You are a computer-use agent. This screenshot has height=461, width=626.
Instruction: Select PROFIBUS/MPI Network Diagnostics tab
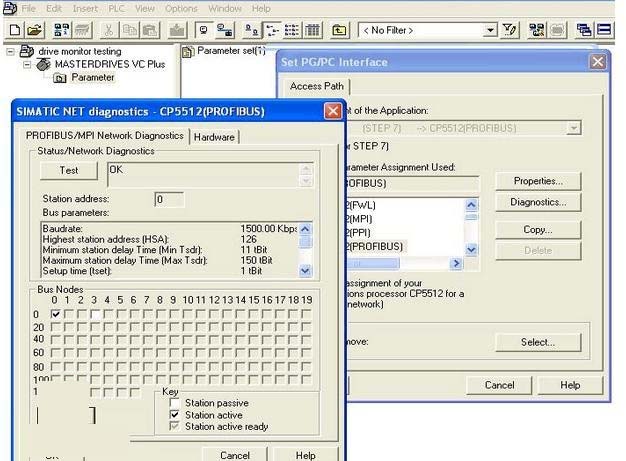(105, 136)
